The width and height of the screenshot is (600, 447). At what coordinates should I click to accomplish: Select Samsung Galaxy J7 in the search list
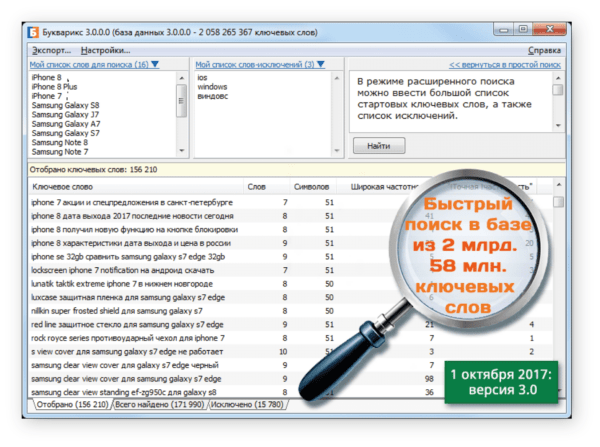tap(65, 114)
